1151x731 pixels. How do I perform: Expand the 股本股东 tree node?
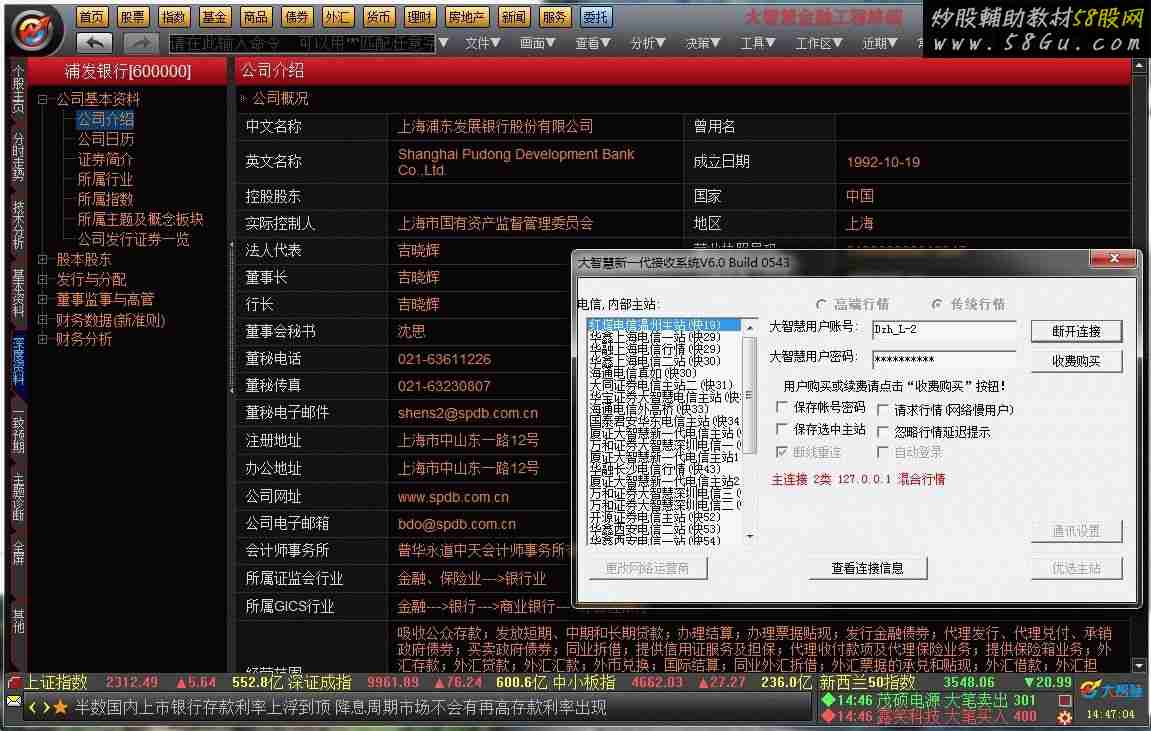tap(43, 259)
